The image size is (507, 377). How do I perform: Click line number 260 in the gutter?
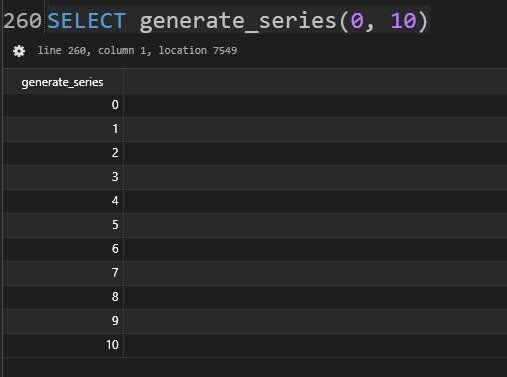click(22, 21)
